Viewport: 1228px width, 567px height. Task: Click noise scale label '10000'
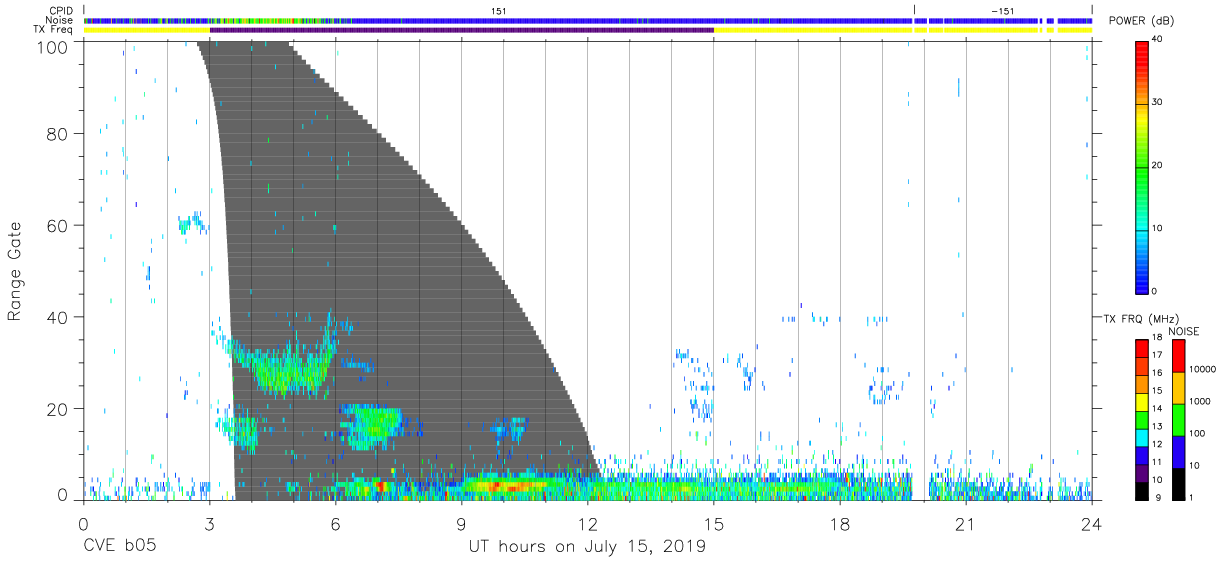(x=1202, y=369)
